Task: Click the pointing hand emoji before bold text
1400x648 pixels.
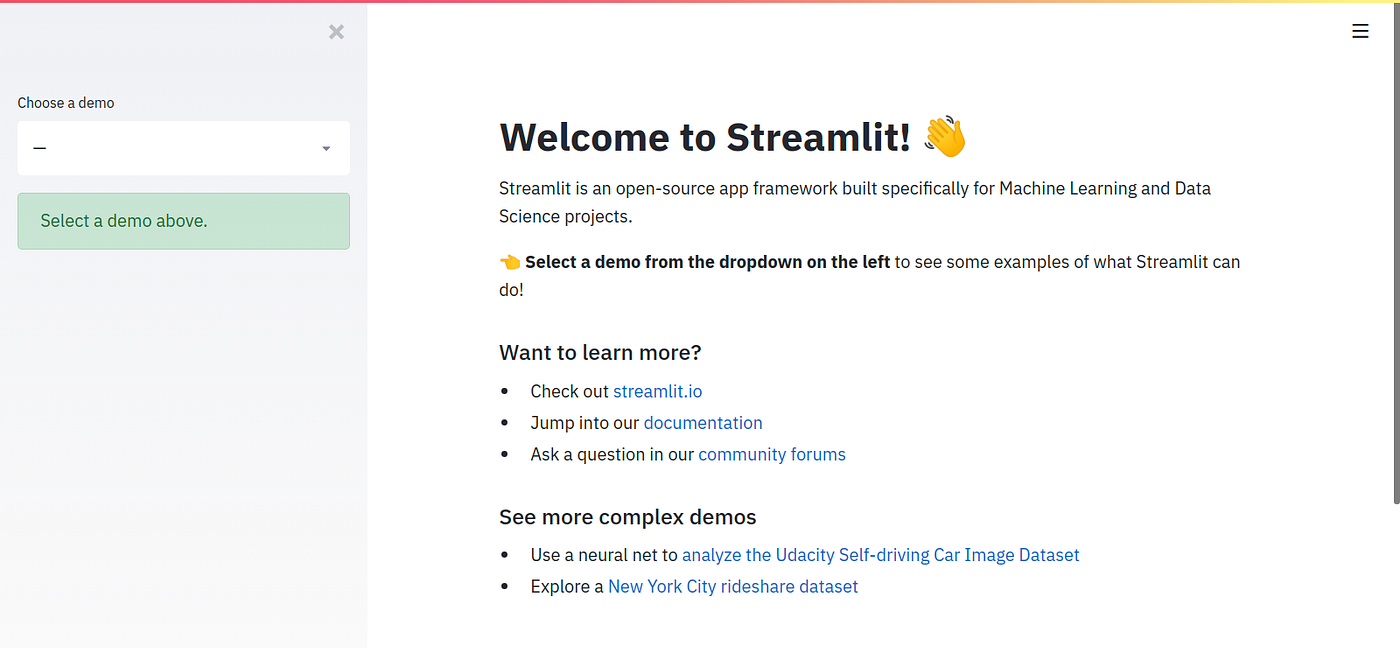Action: coord(509,261)
